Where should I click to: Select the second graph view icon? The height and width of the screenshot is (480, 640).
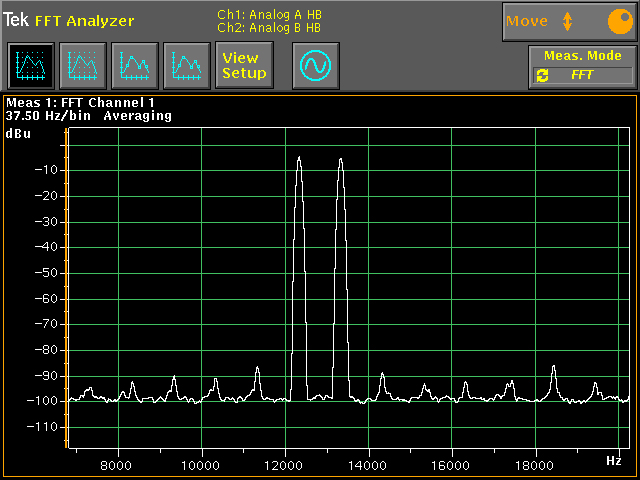[x=83, y=66]
